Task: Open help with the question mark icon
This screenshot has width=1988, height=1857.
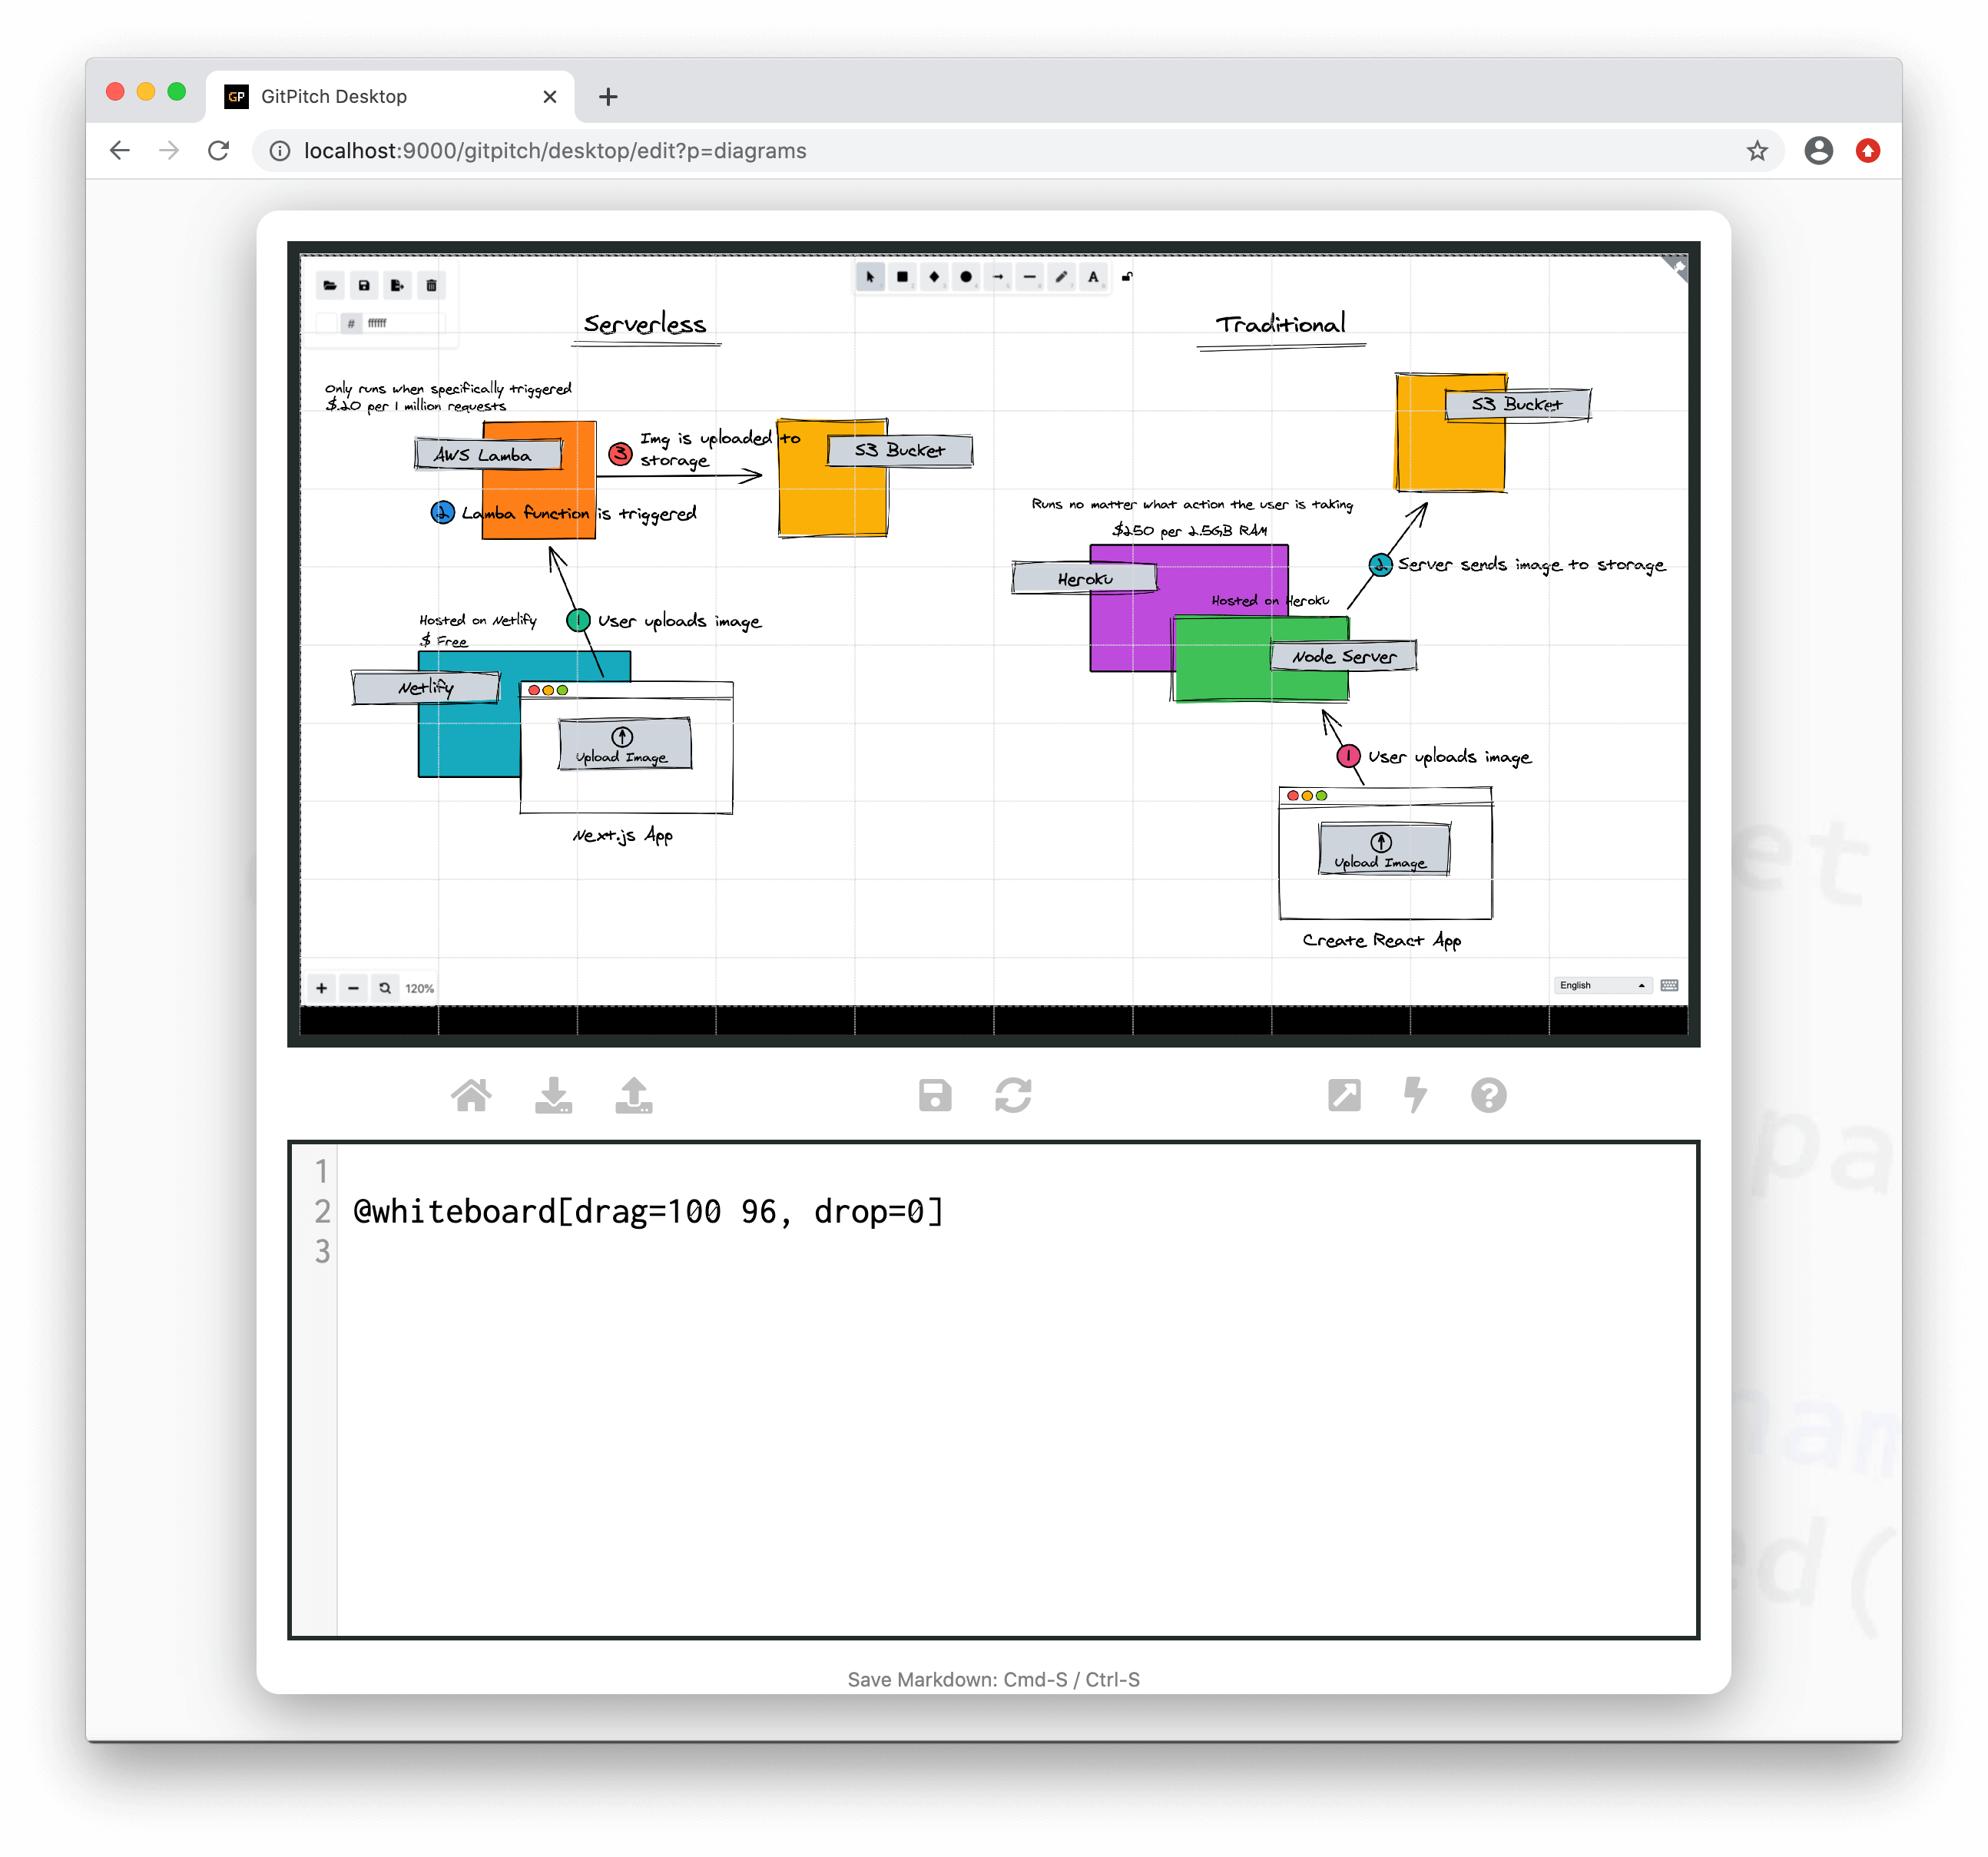Action: coord(1490,1096)
